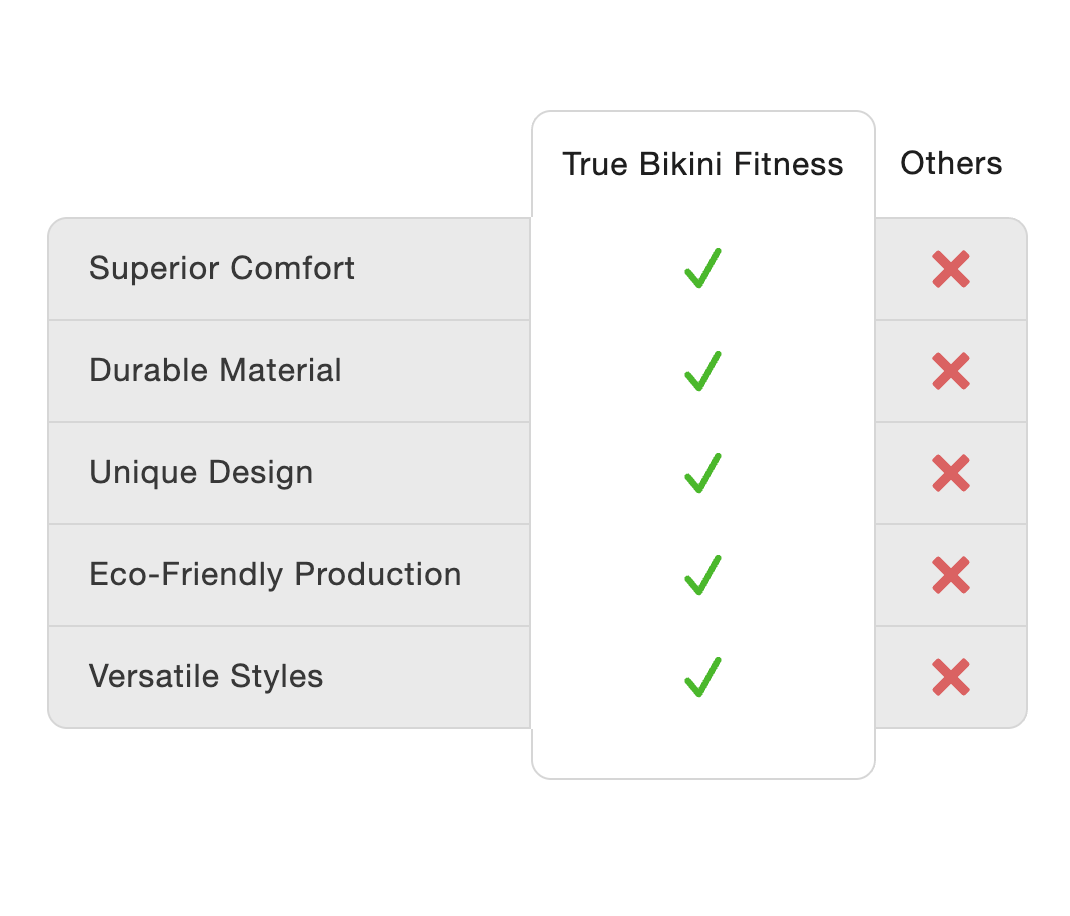
Task: Click the Unique Design row label
Action: pyautogui.click(x=201, y=473)
